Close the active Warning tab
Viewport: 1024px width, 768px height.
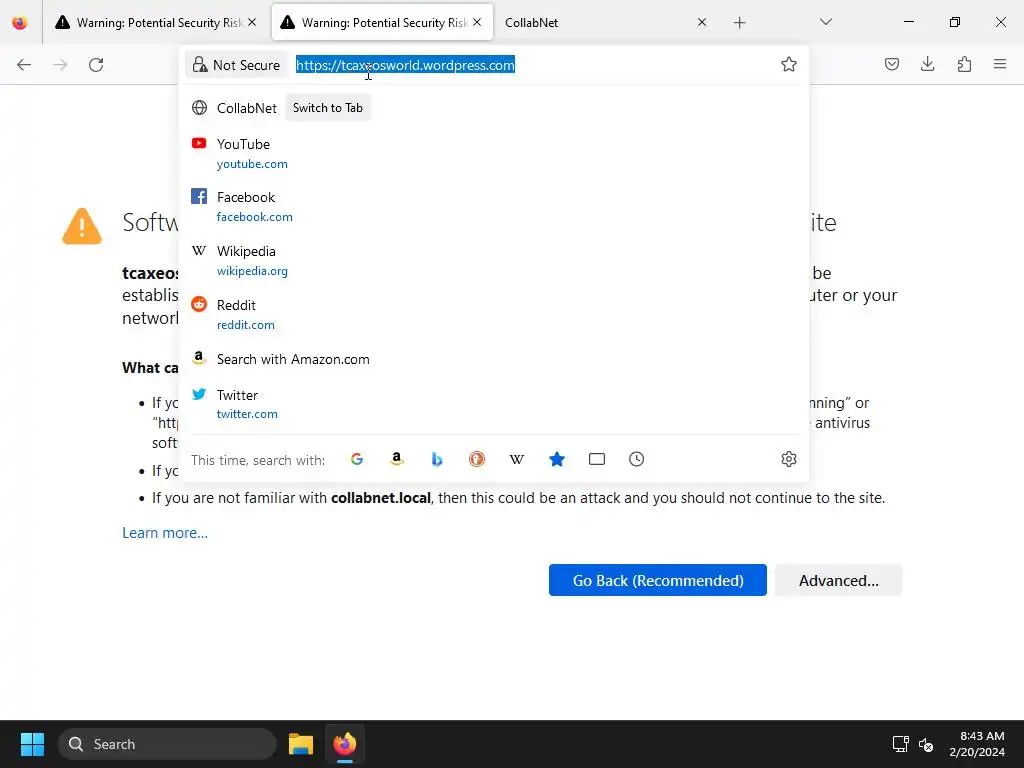(x=477, y=22)
